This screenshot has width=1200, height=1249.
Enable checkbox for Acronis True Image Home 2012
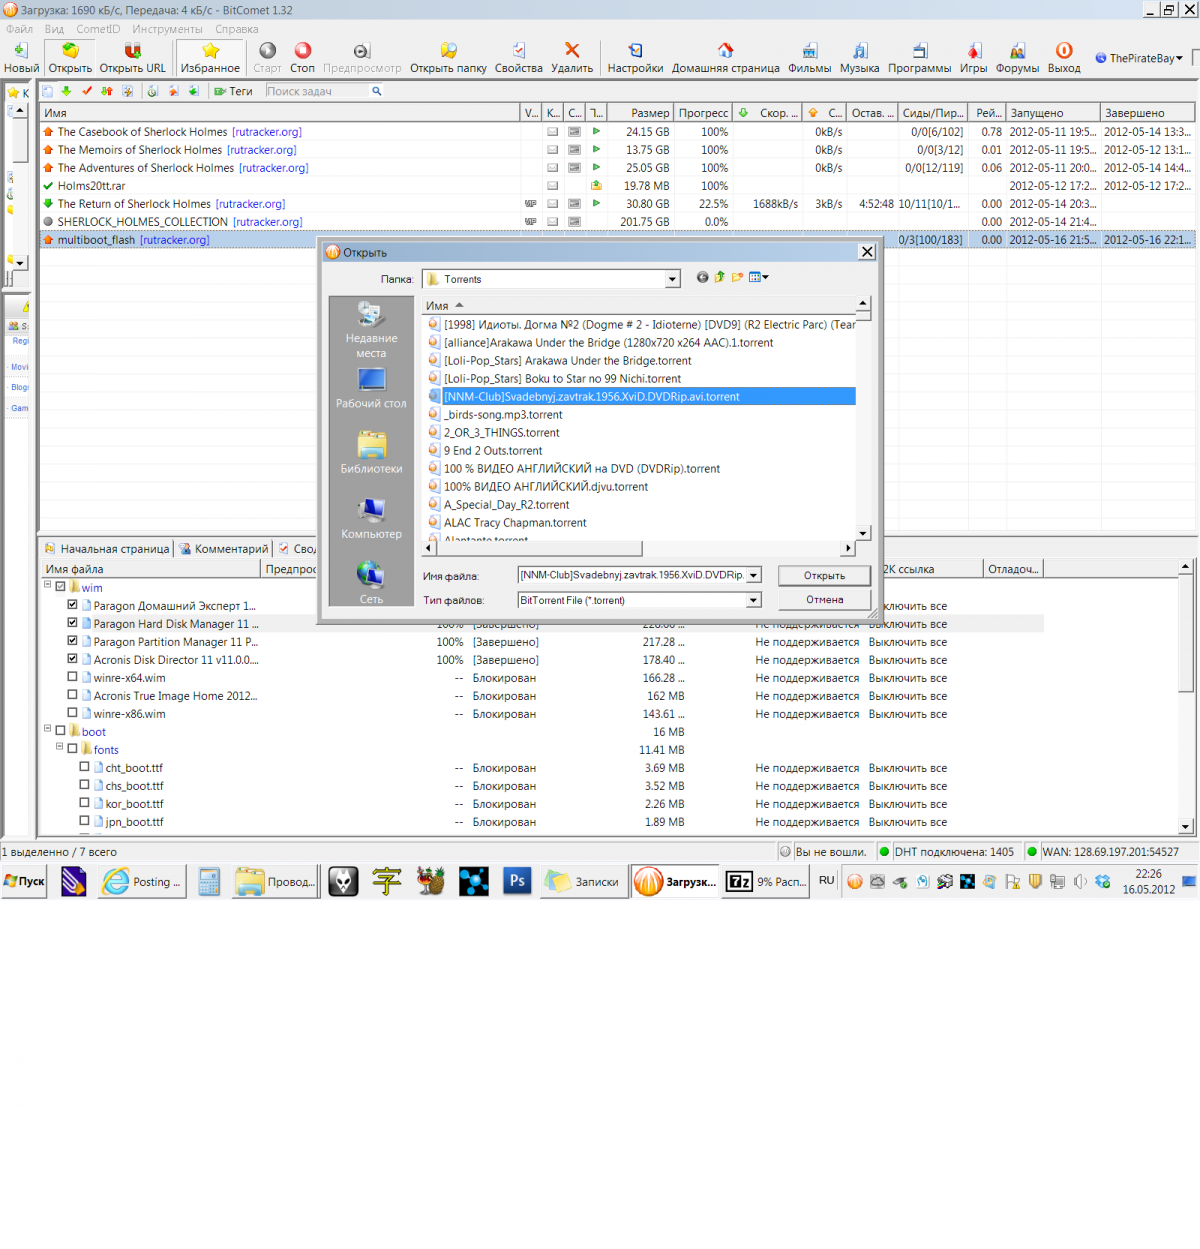point(72,695)
